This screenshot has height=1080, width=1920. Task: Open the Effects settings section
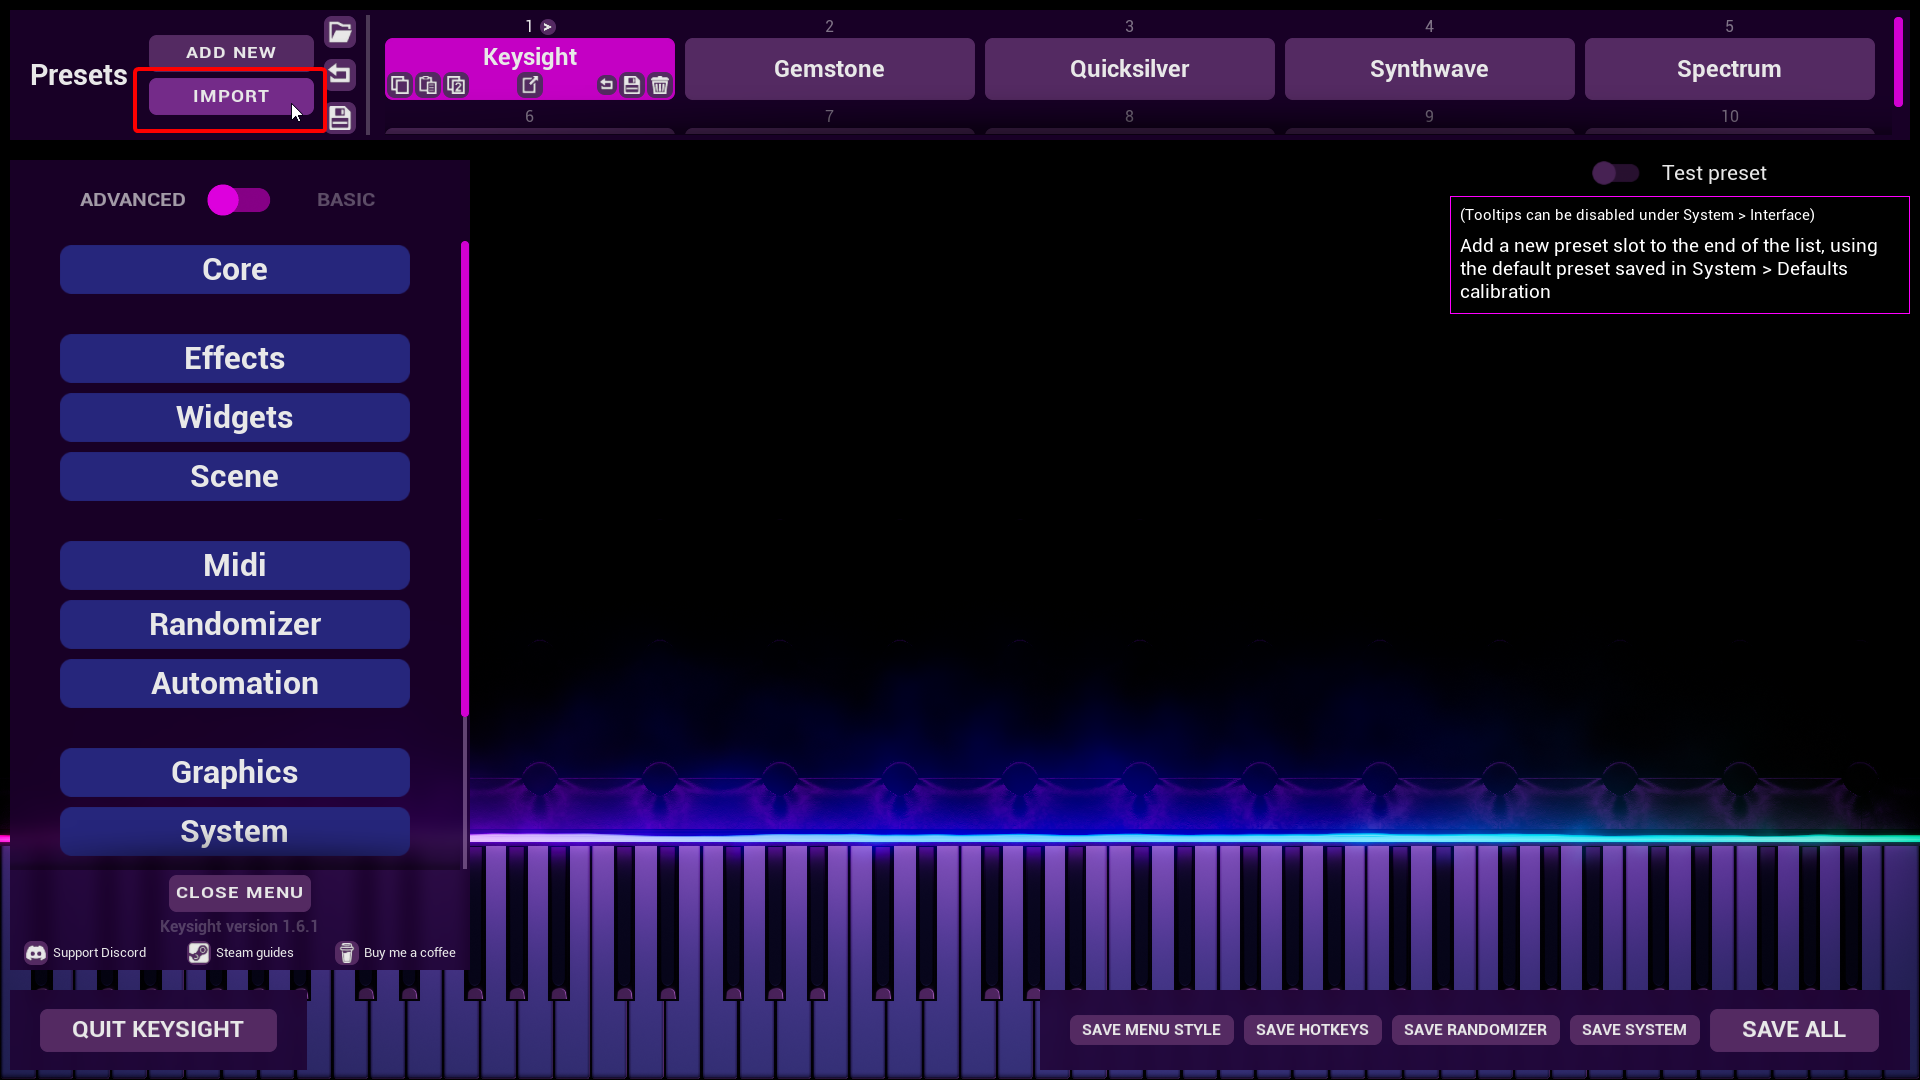pos(235,358)
